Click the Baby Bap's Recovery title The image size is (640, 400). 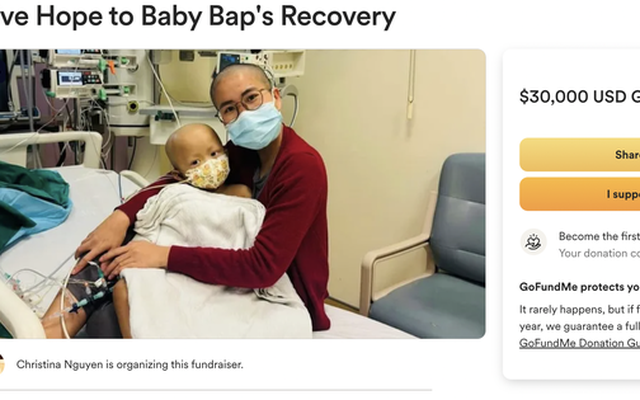pos(197,16)
